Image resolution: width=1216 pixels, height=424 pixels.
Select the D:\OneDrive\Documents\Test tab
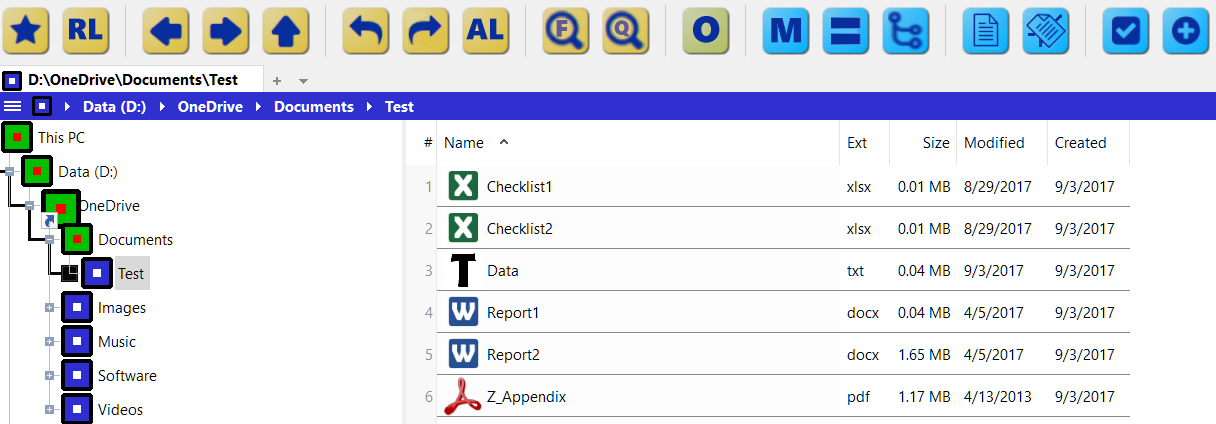(132, 79)
